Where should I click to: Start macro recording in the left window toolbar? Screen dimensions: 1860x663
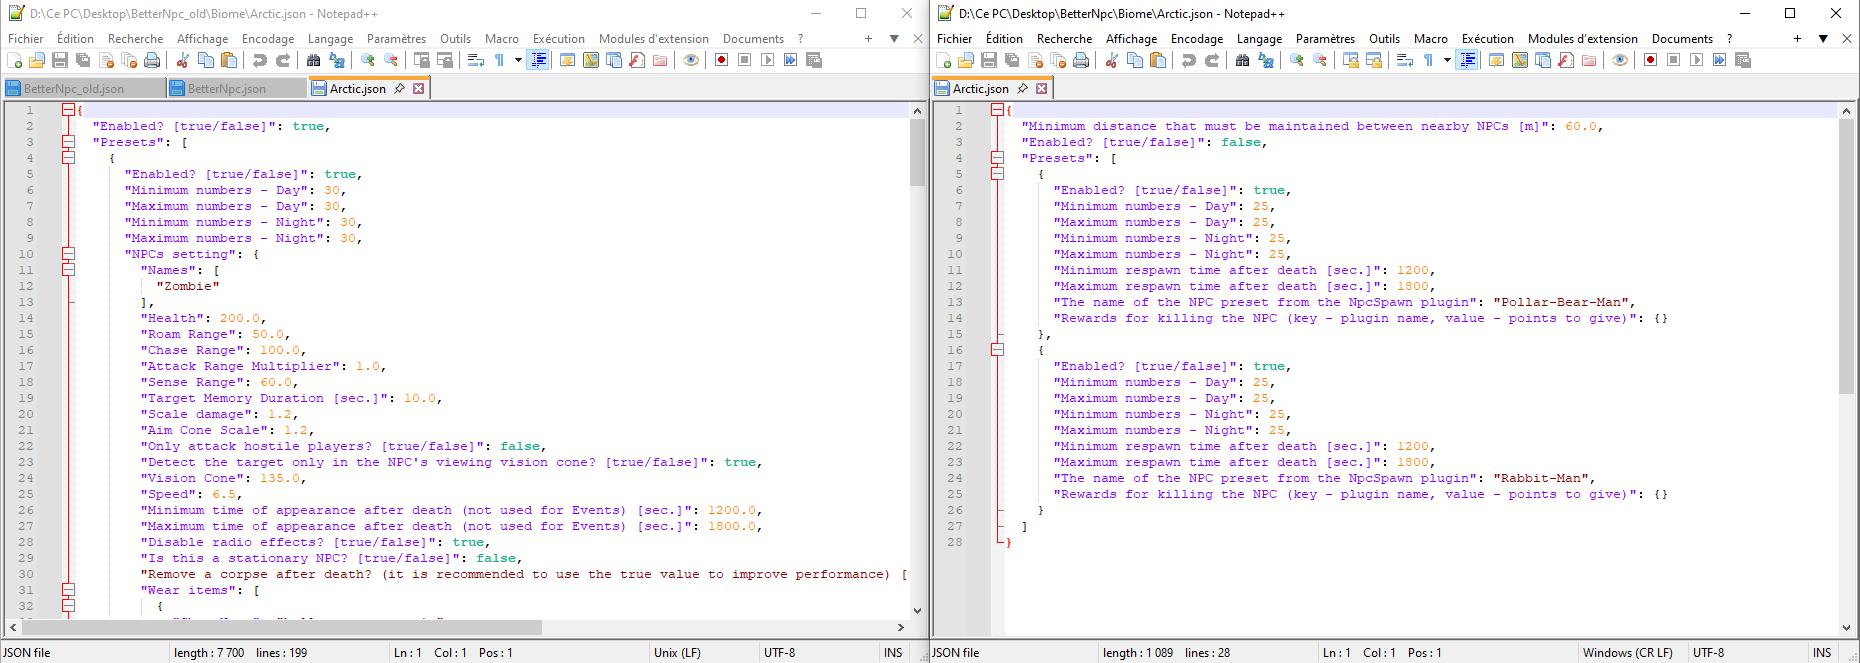tap(721, 60)
